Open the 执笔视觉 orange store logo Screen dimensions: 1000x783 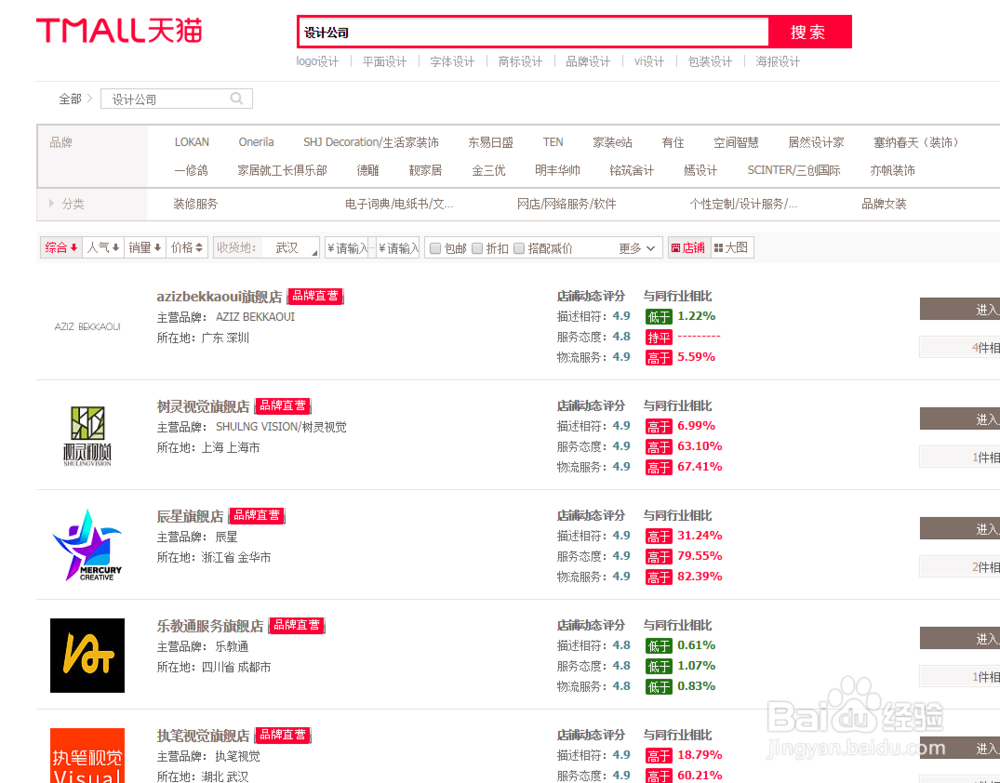click(x=87, y=756)
